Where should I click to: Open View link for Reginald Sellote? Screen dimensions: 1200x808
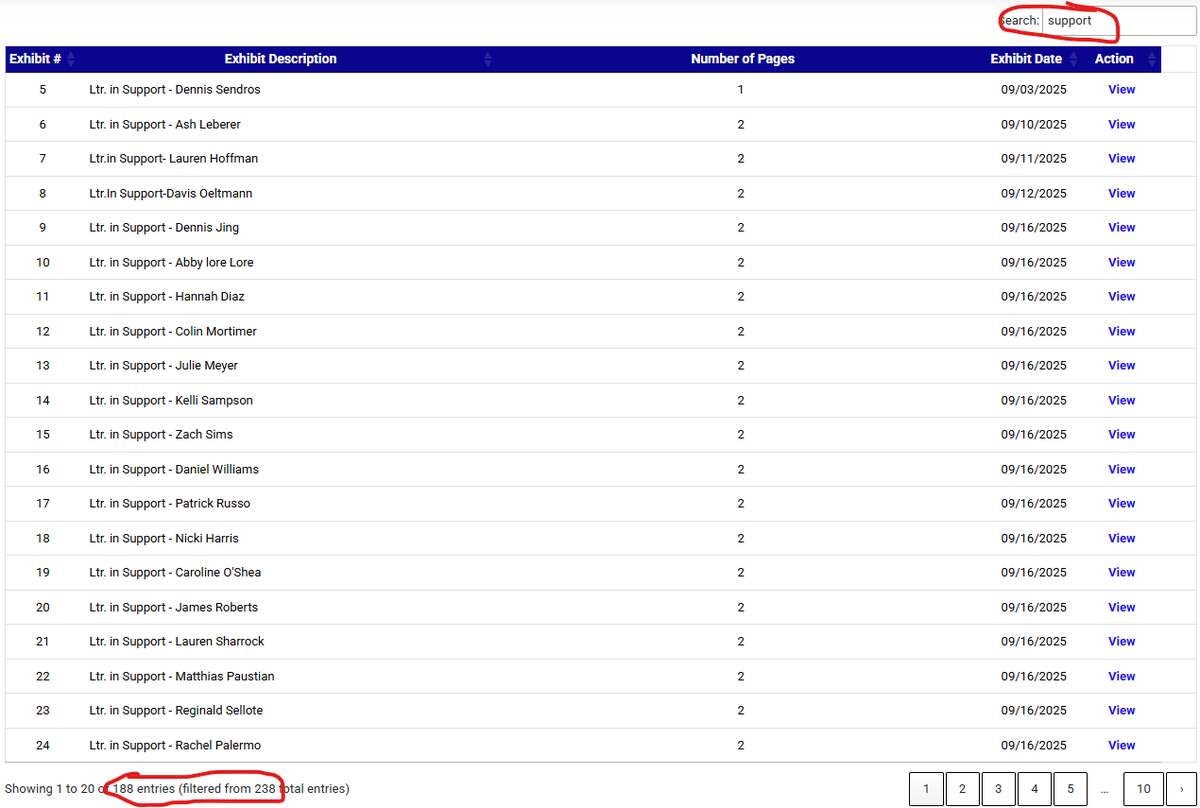[1121, 711]
